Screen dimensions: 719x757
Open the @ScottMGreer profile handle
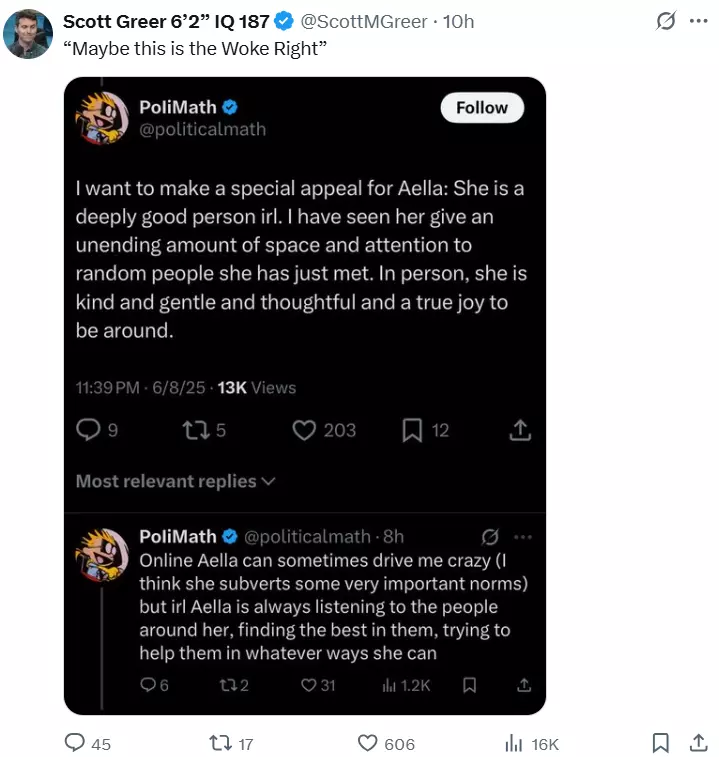(x=364, y=22)
